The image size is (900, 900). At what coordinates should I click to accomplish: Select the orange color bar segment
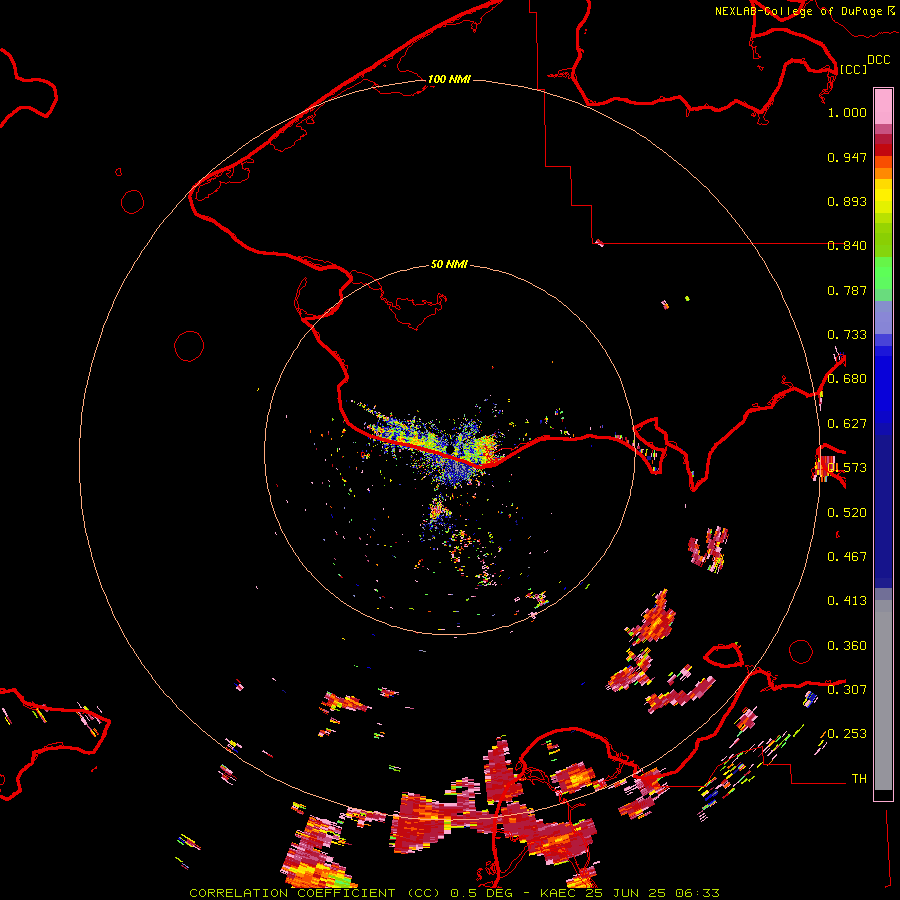point(883,173)
